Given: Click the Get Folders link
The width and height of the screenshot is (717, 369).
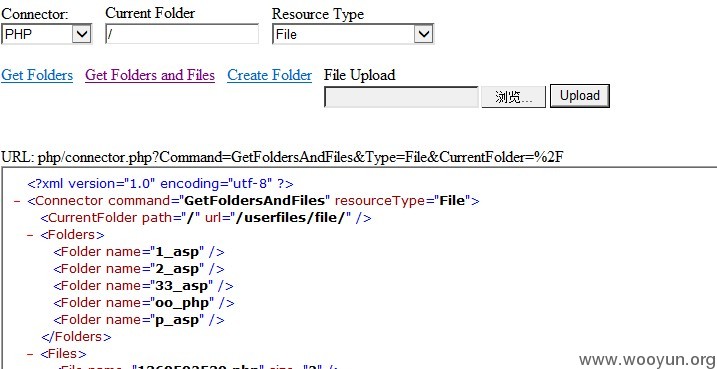Looking at the screenshot, I should [37, 75].
